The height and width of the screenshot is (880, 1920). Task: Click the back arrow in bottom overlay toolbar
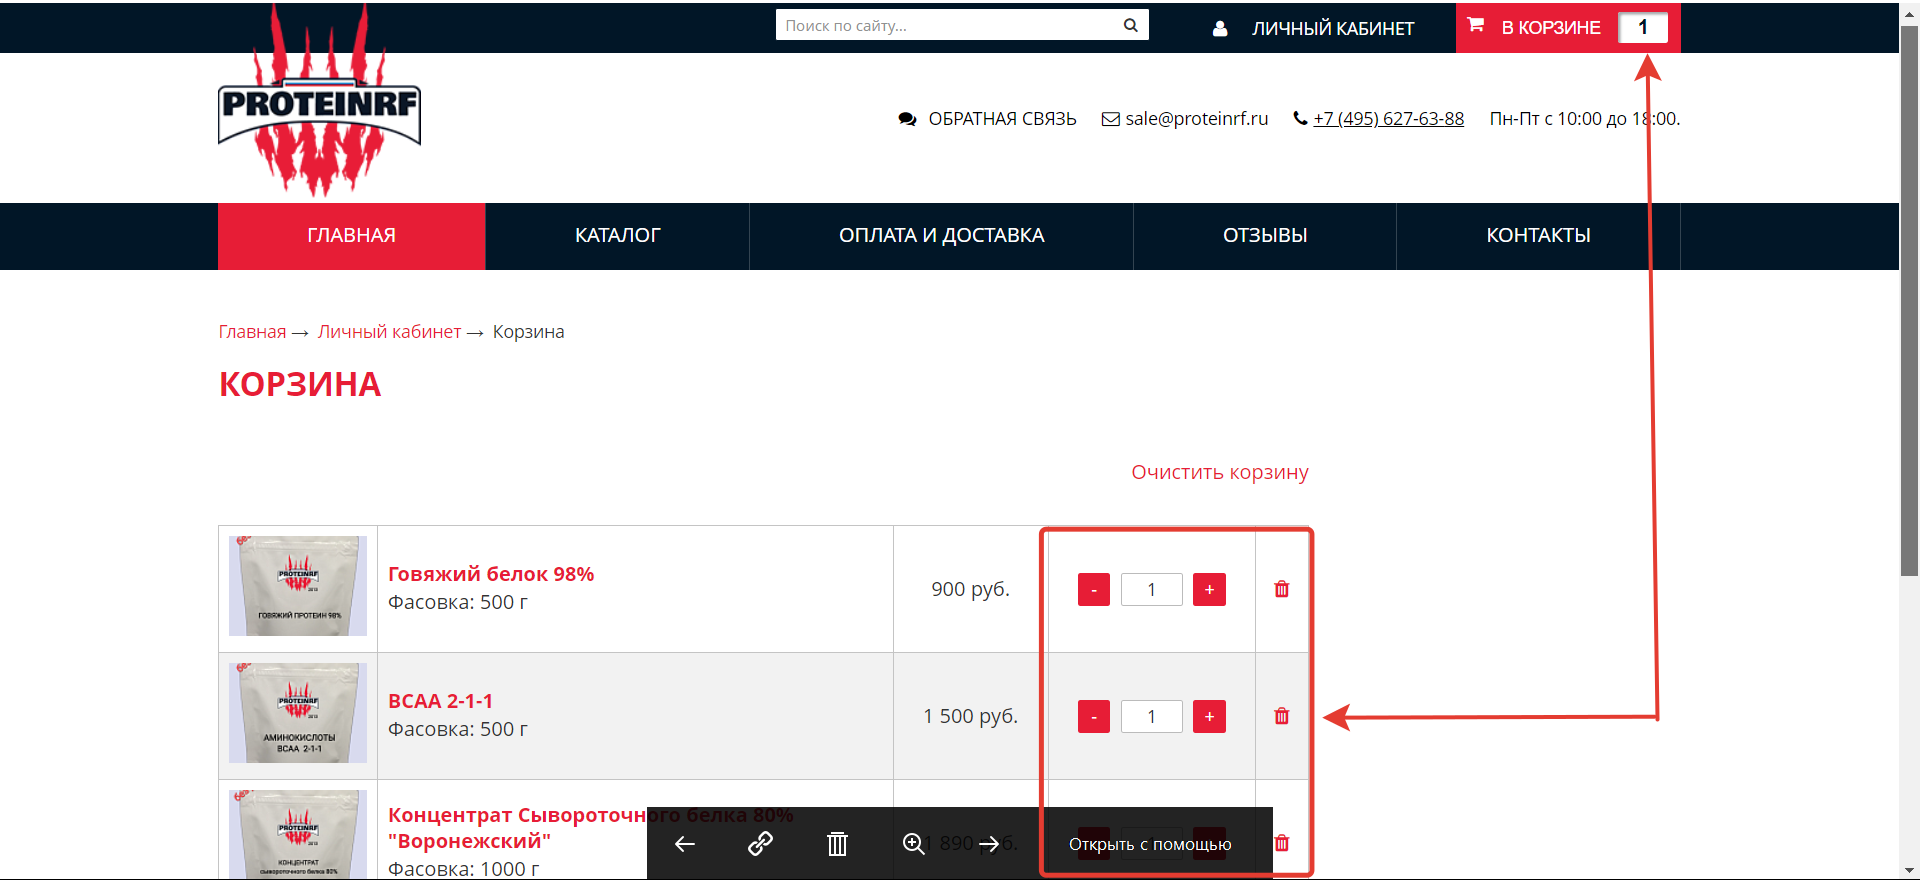coord(685,844)
